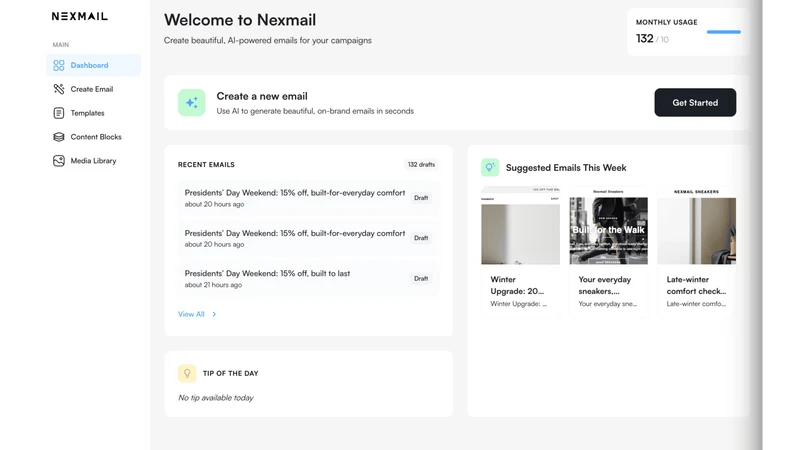Click the No tip available today text
Viewport: 800px width, 450px height.
(x=215, y=398)
